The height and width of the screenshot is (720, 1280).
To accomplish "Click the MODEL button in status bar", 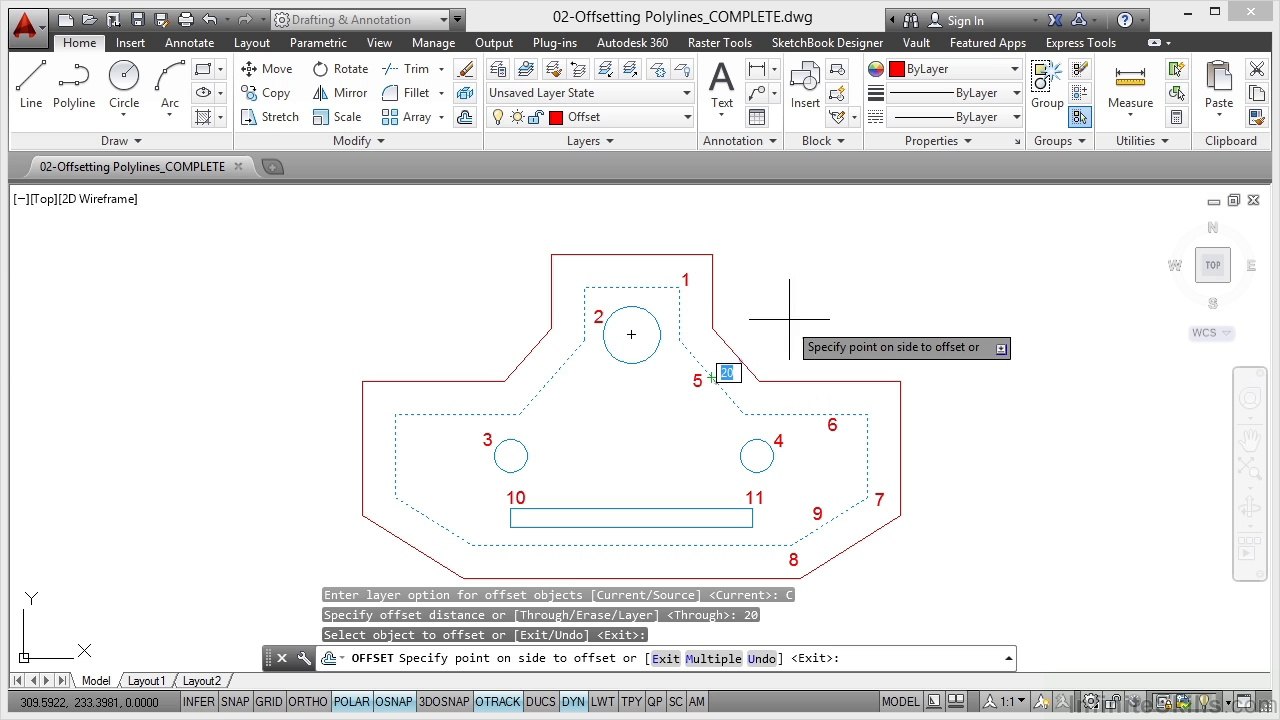I will [x=900, y=702].
